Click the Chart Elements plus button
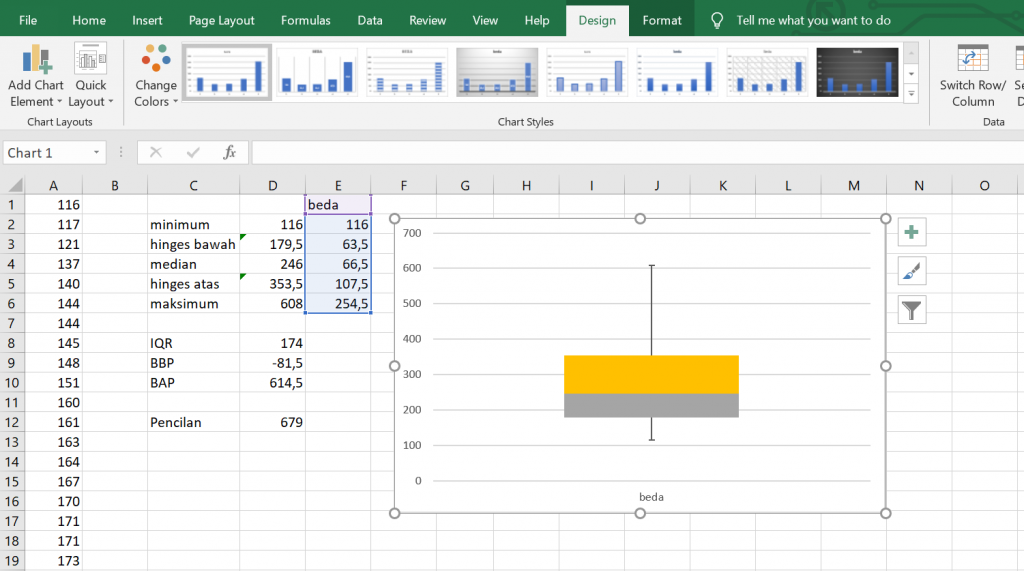Viewport: 1024px width, 571px height. 912,232
